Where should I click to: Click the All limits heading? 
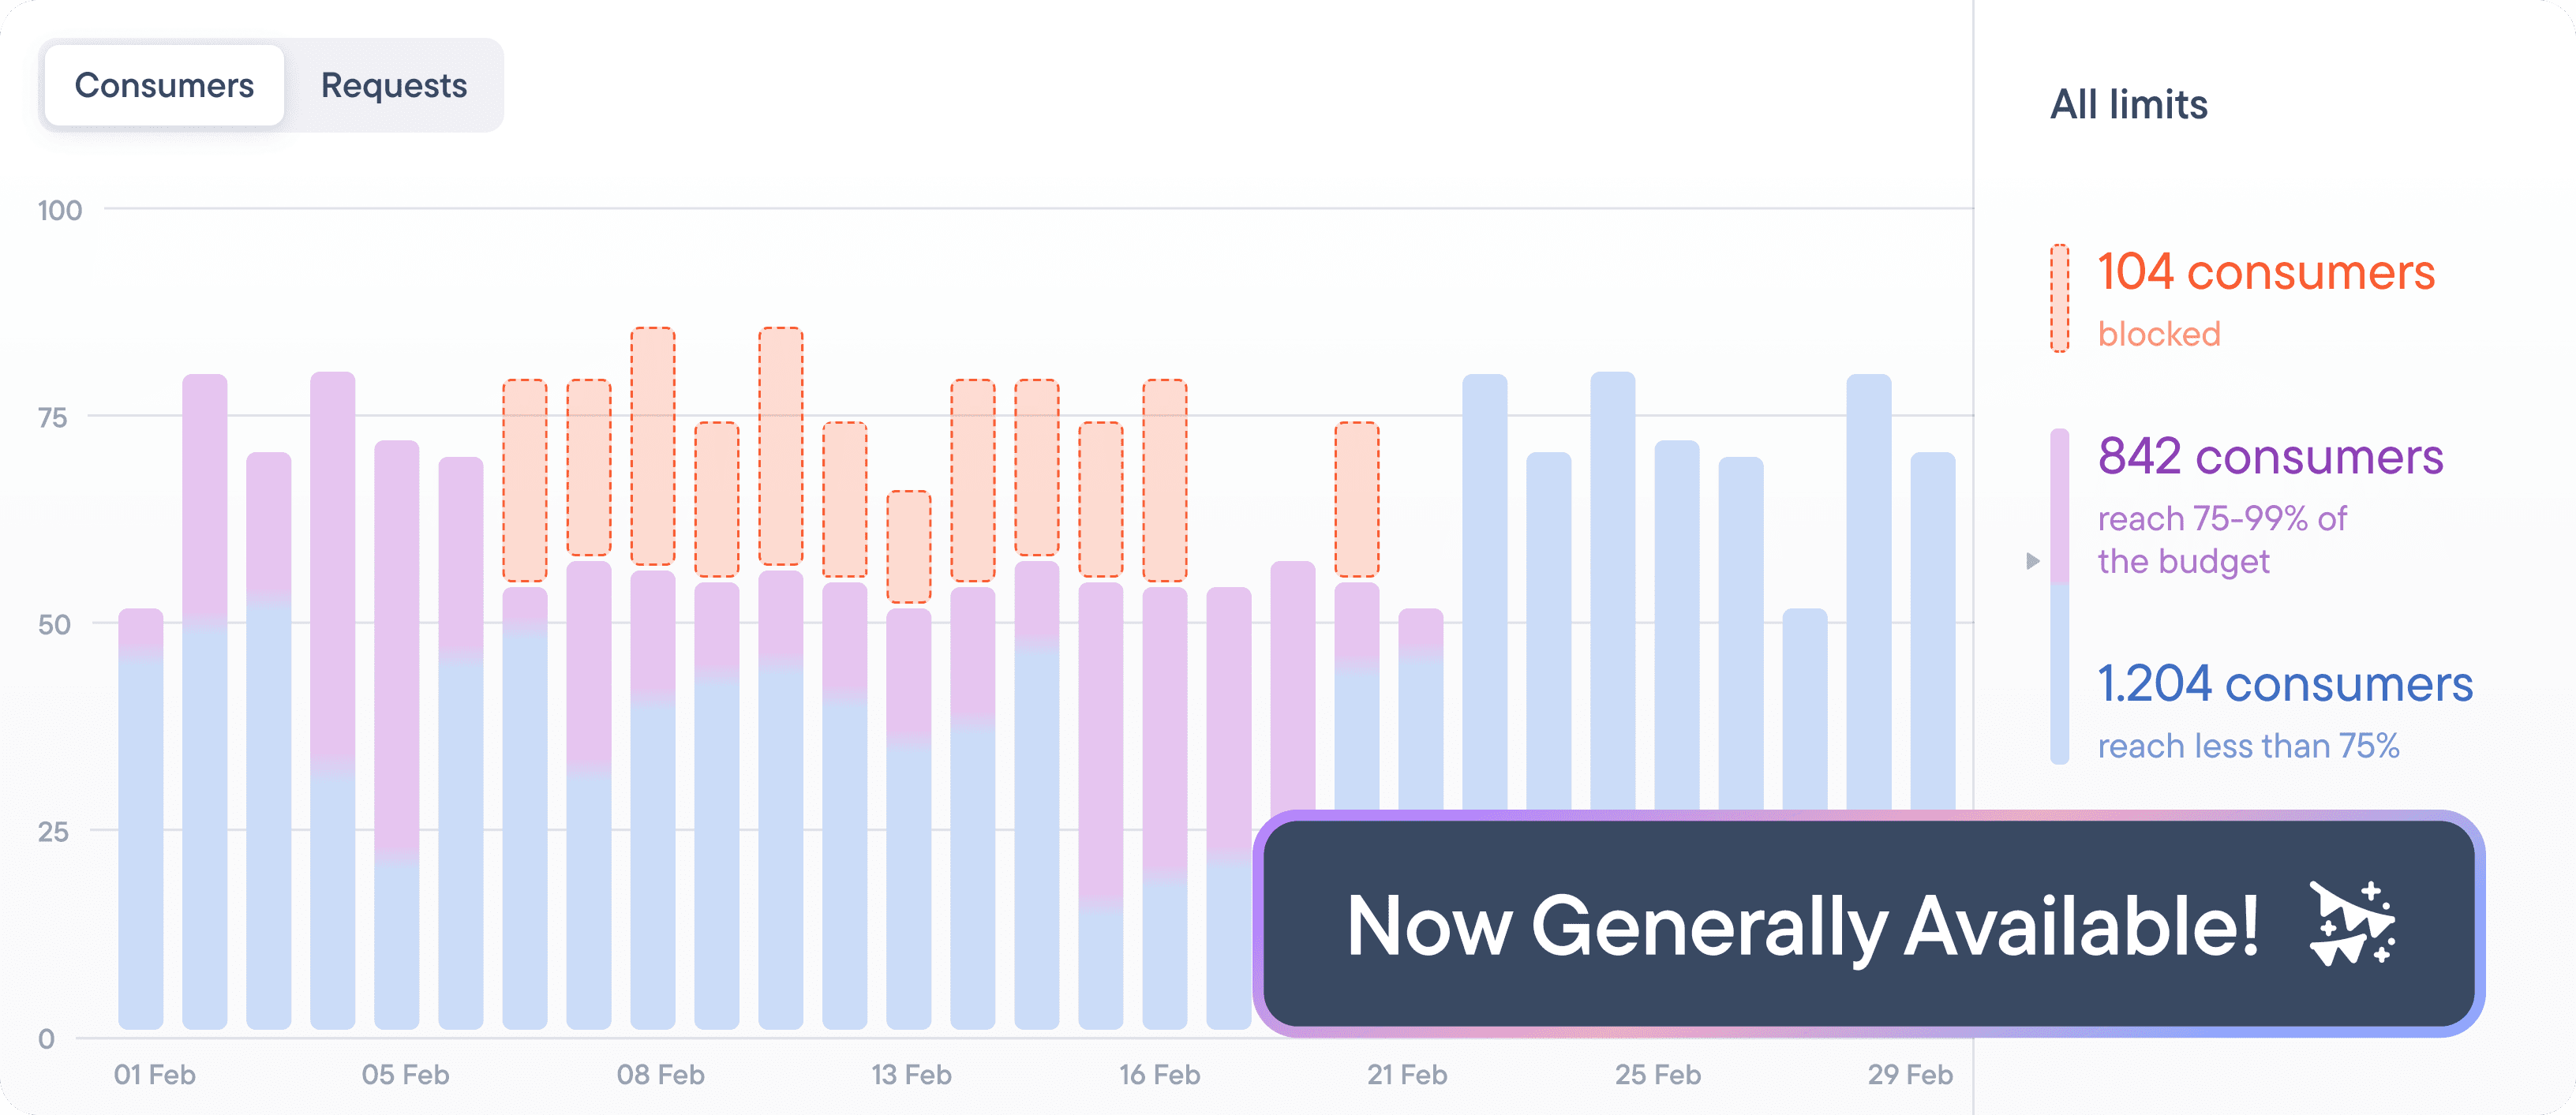tap(2128, 105)
